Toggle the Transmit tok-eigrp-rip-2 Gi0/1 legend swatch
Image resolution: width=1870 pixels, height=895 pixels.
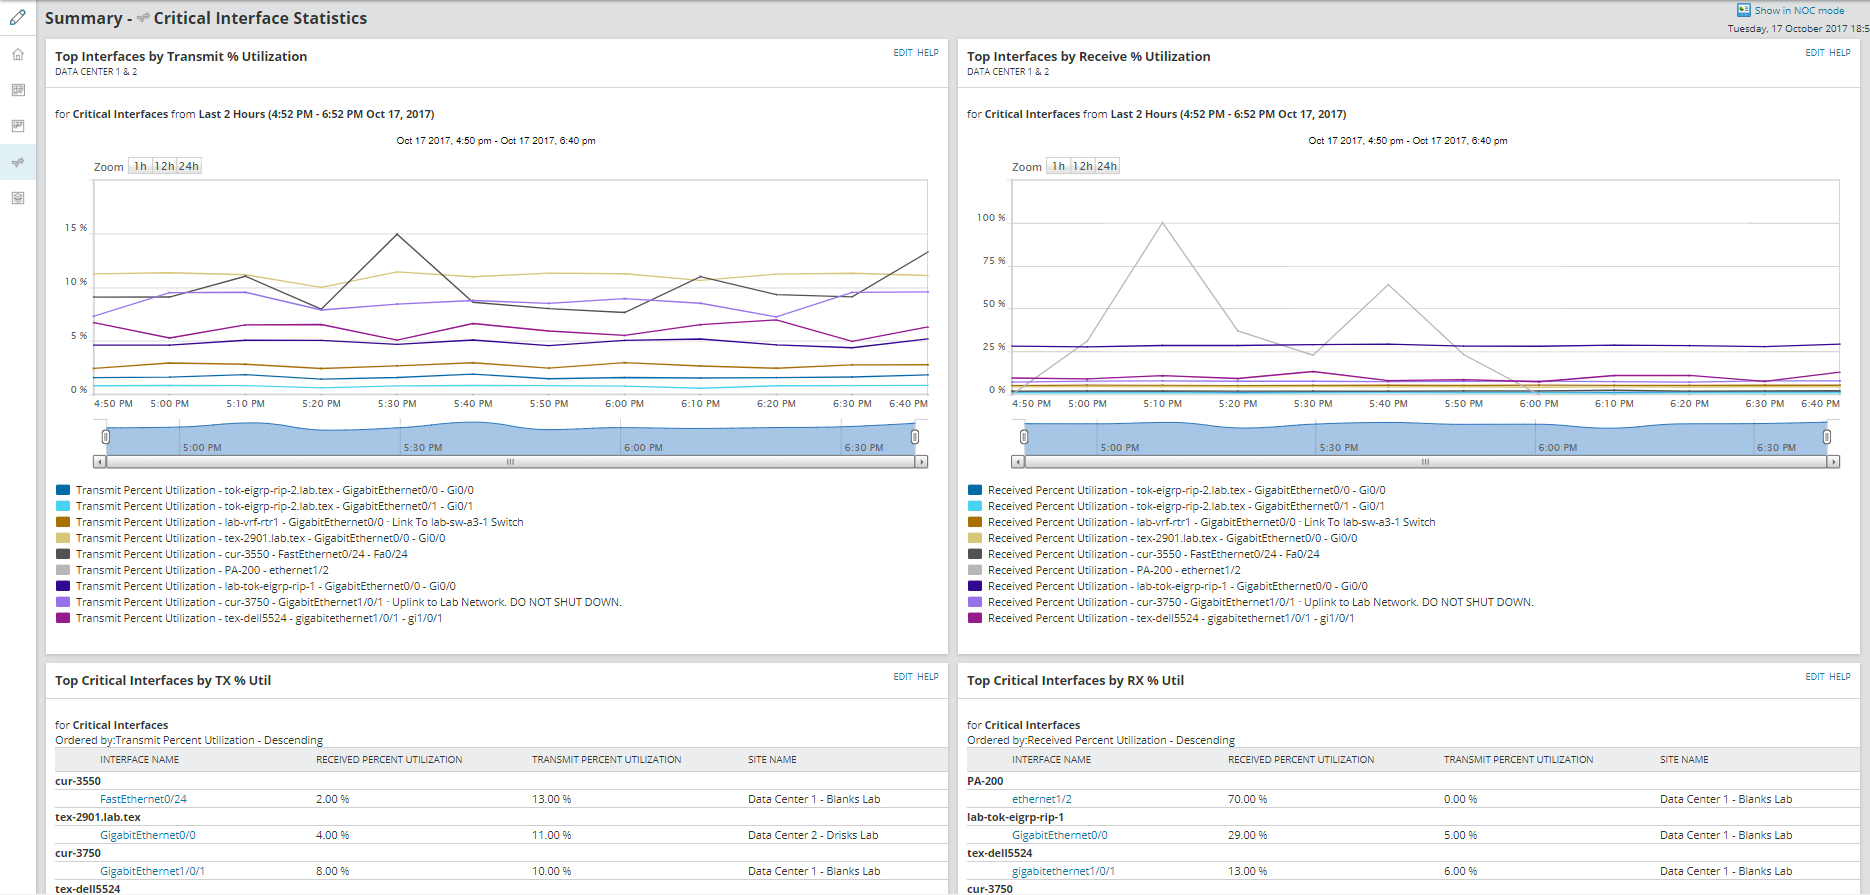coord(63,506)
